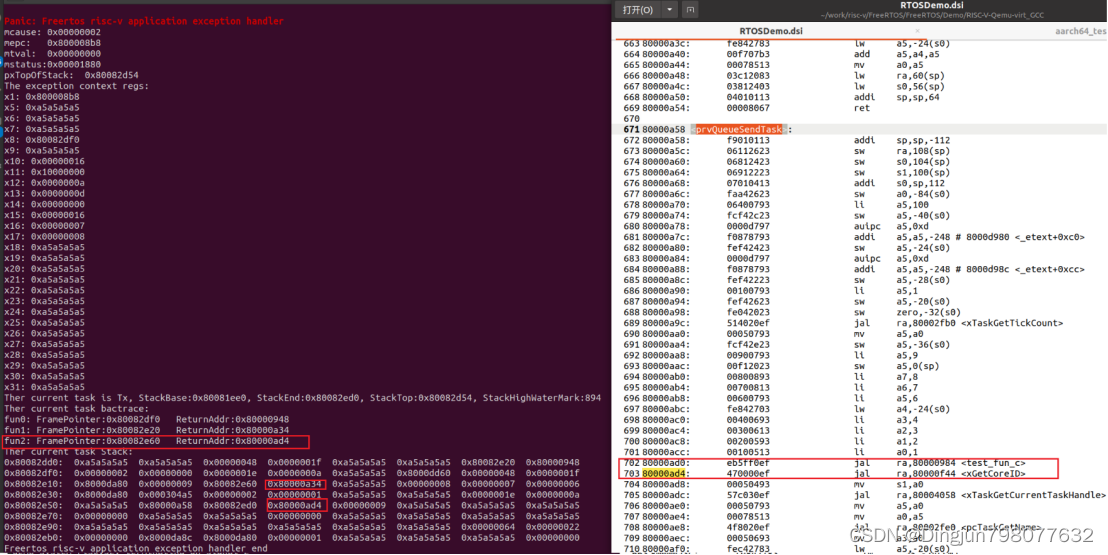
Task: Click line 689 jal to xTaskGetTickCount
Action: tap(843, 323)
